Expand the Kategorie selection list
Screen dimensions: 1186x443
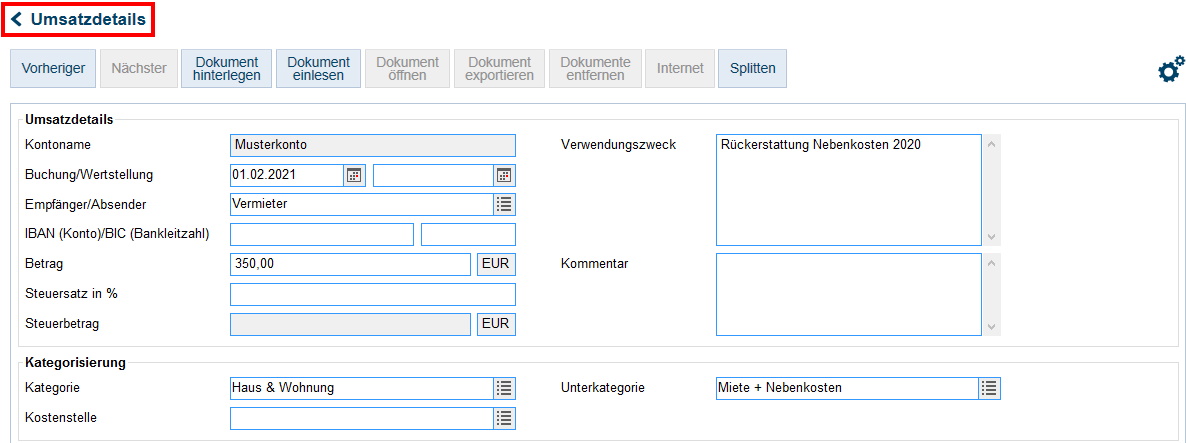504,388
